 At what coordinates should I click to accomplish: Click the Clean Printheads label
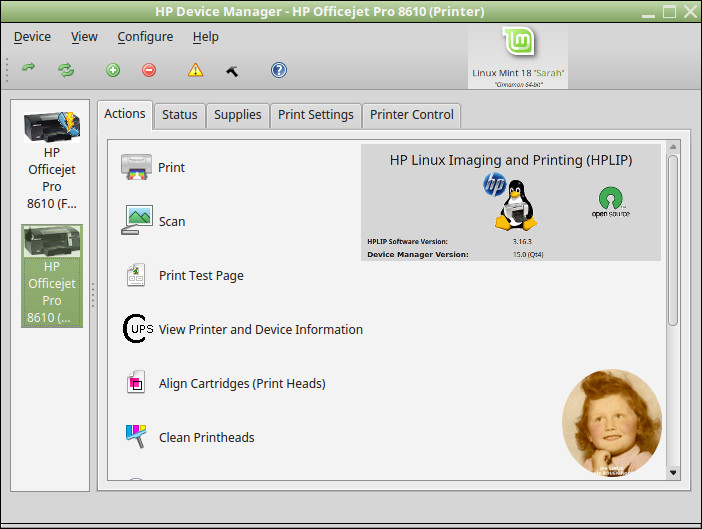(x=206, y=438)
